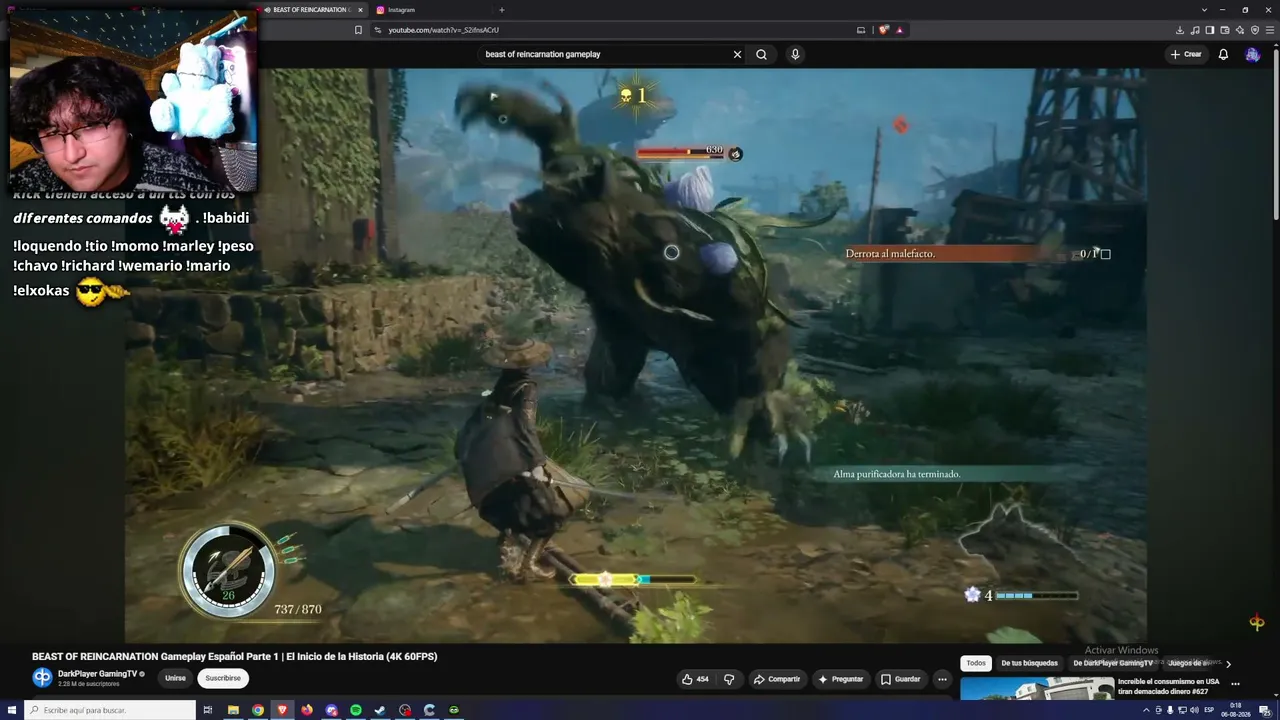Image resolution: width=1280 pixels, height=720 pixels.
Task: Select the De DarkPlayer GamingTV filter chip
Action: pos(1113,663)
